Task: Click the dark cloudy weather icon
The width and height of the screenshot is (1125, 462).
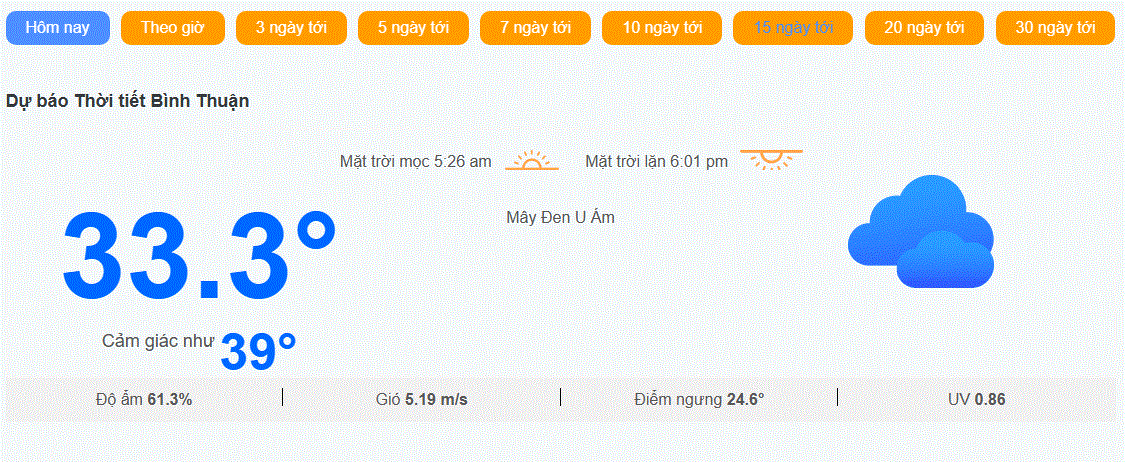Action: (921, 231)
